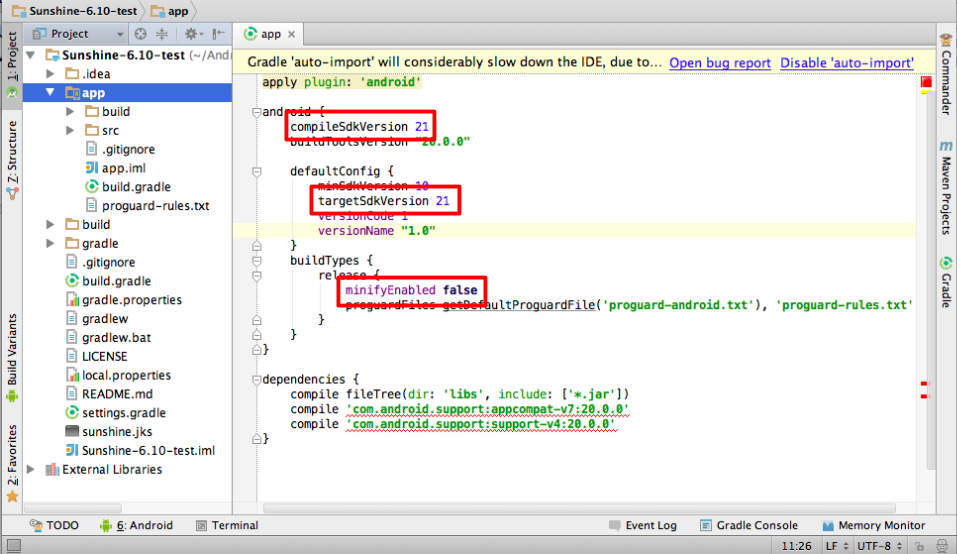This screenshot has height=554, width=957.
Task: Expand External Libraries node
Action: (x=31, y=469)
